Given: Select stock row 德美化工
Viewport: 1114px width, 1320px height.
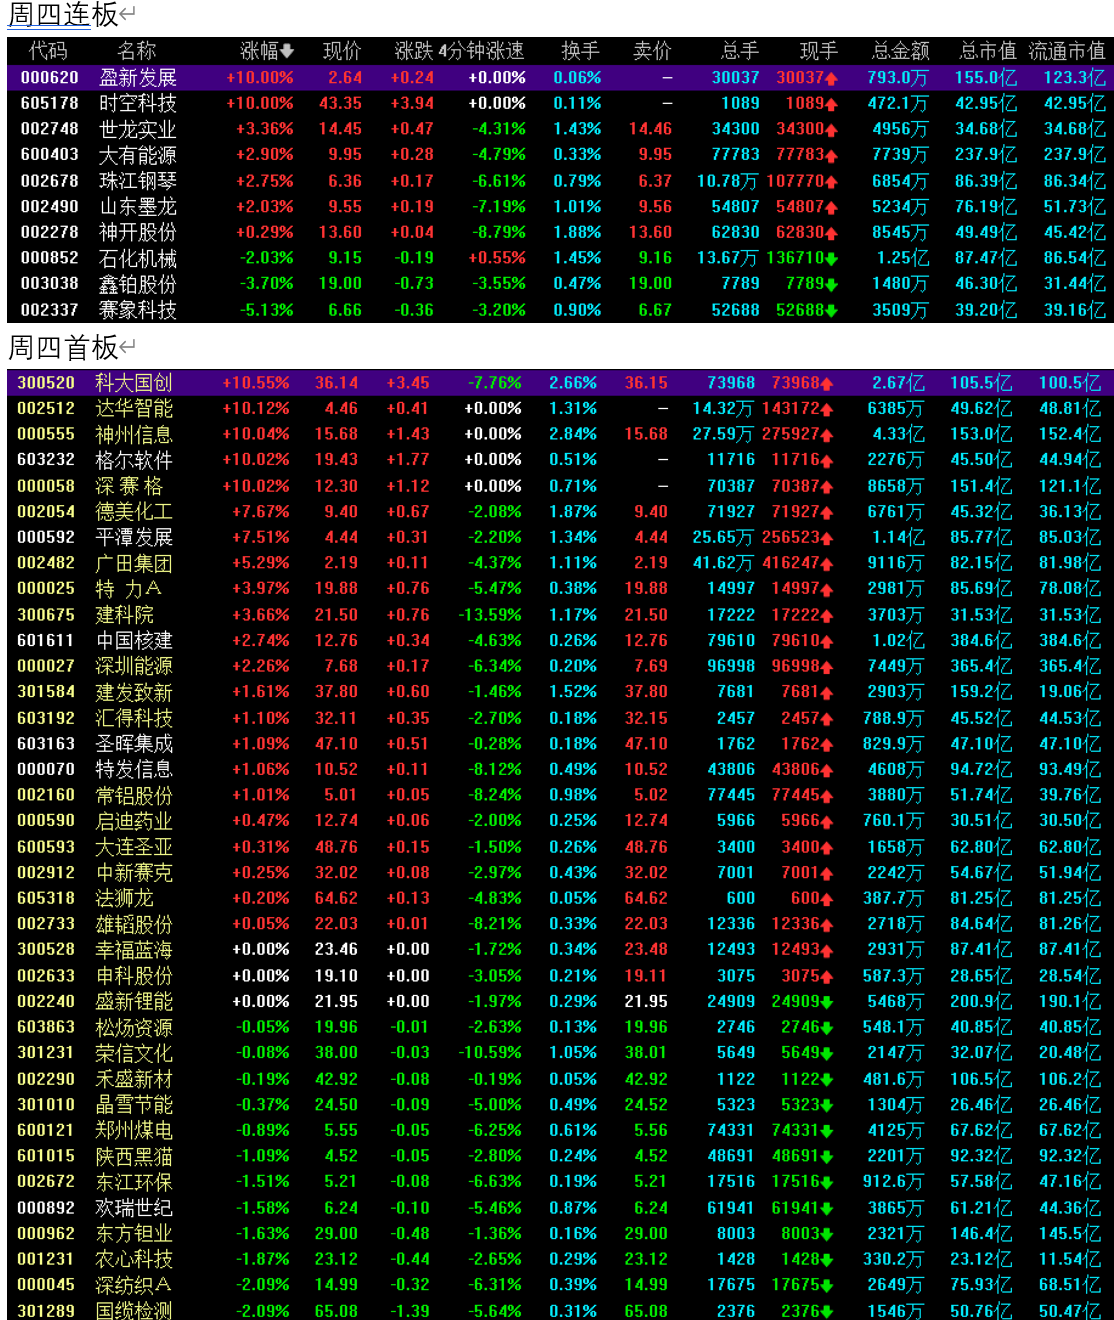Looking at the screenshot, I should 559,512.
